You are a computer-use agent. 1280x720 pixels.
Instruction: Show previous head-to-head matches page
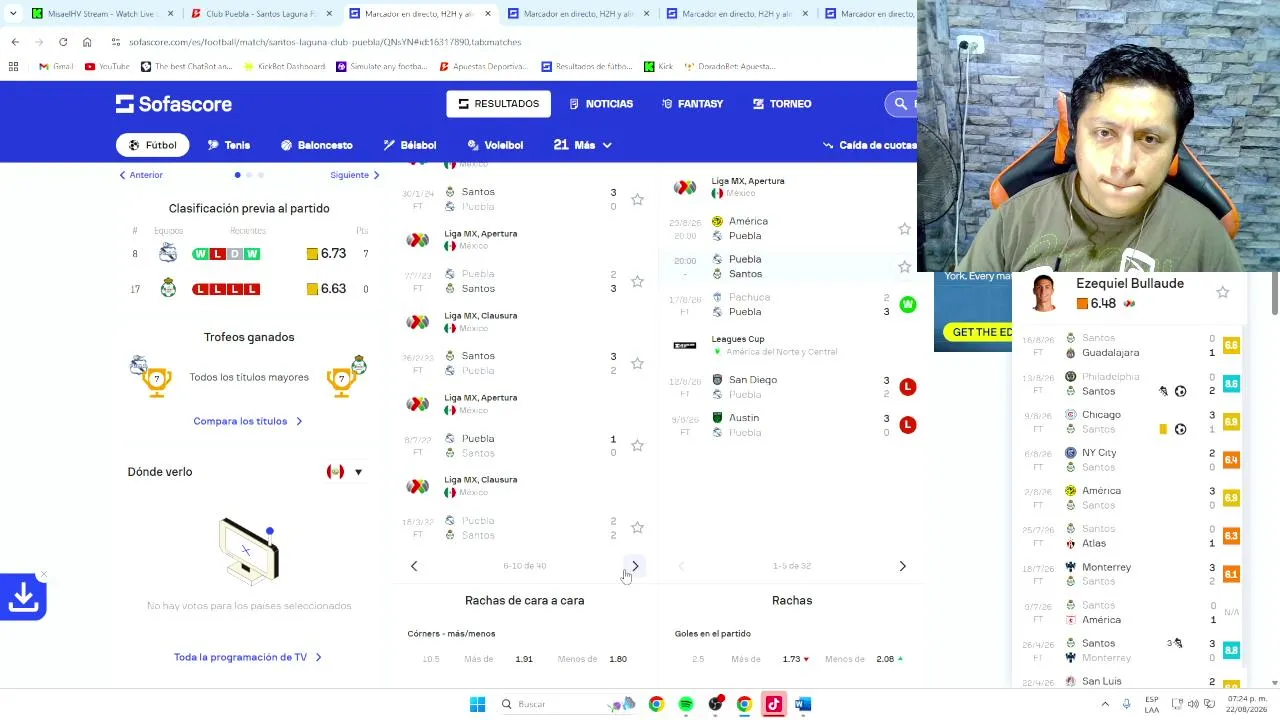point(414,566)
